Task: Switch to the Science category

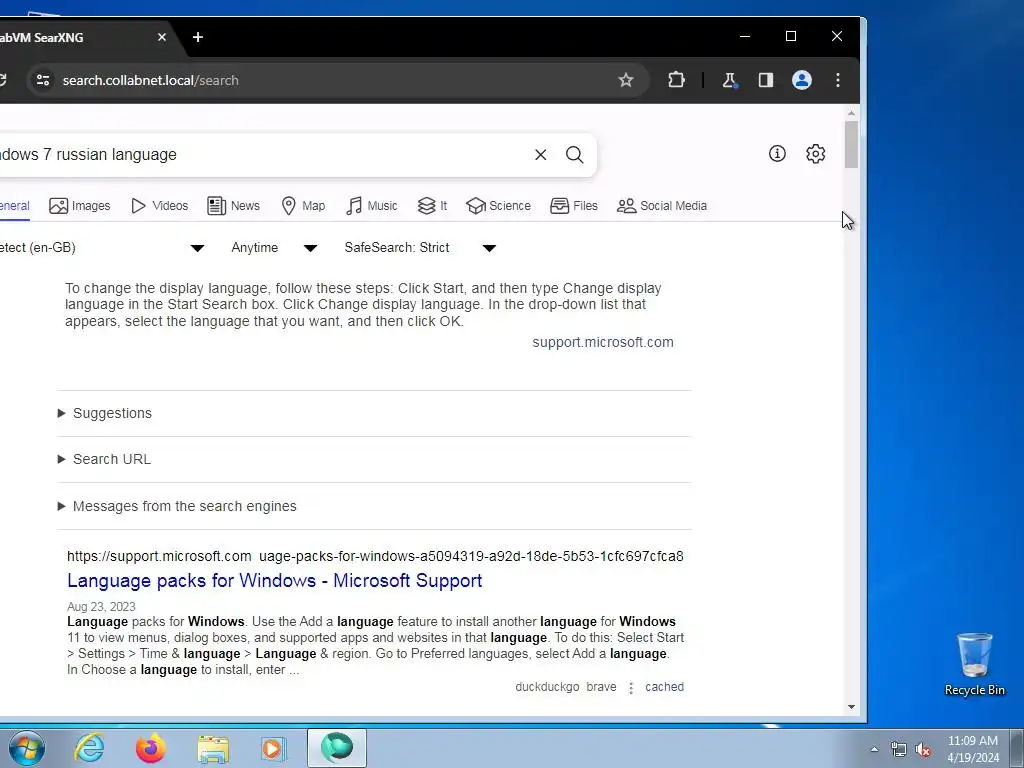Action: tap(498, 206)
